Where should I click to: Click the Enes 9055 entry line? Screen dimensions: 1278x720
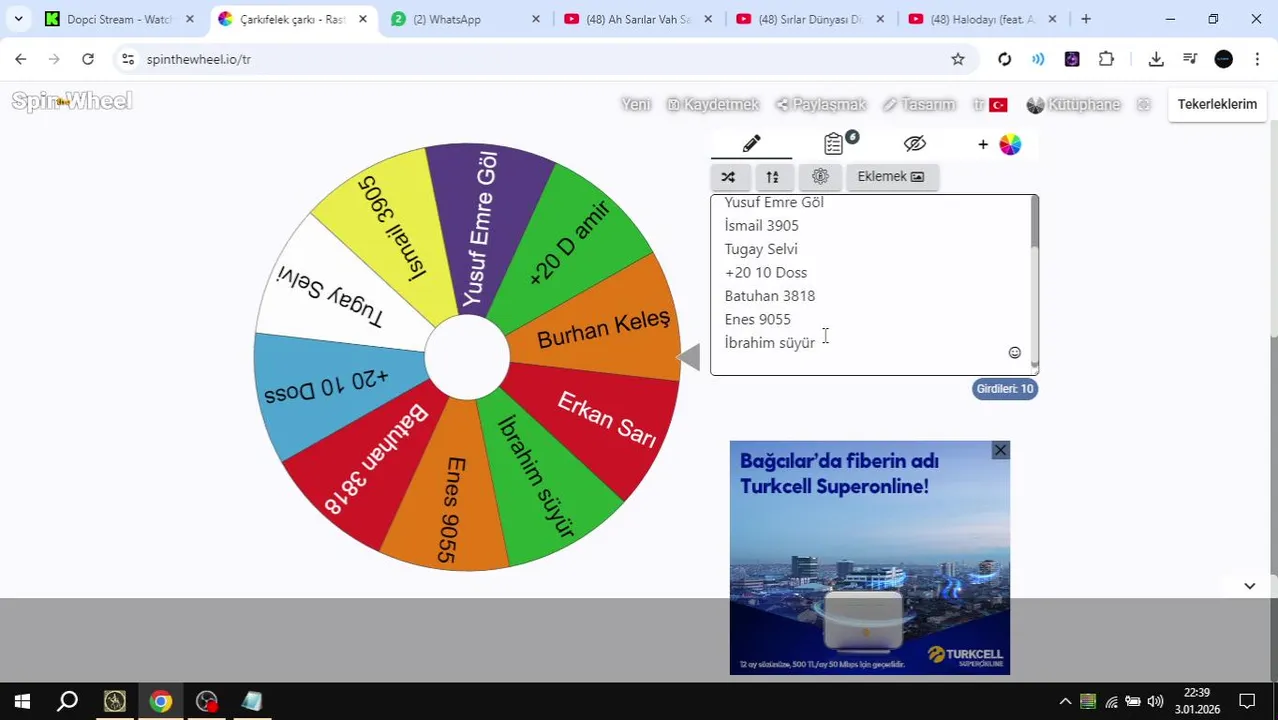pyautogui.click(x=758, y=319)
